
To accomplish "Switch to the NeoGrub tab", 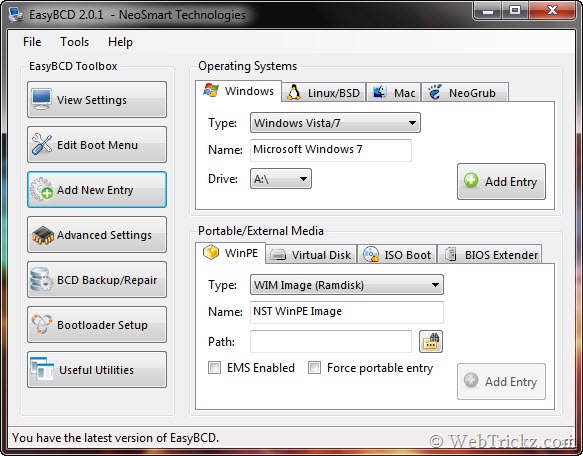I will (x=465, y=93).
